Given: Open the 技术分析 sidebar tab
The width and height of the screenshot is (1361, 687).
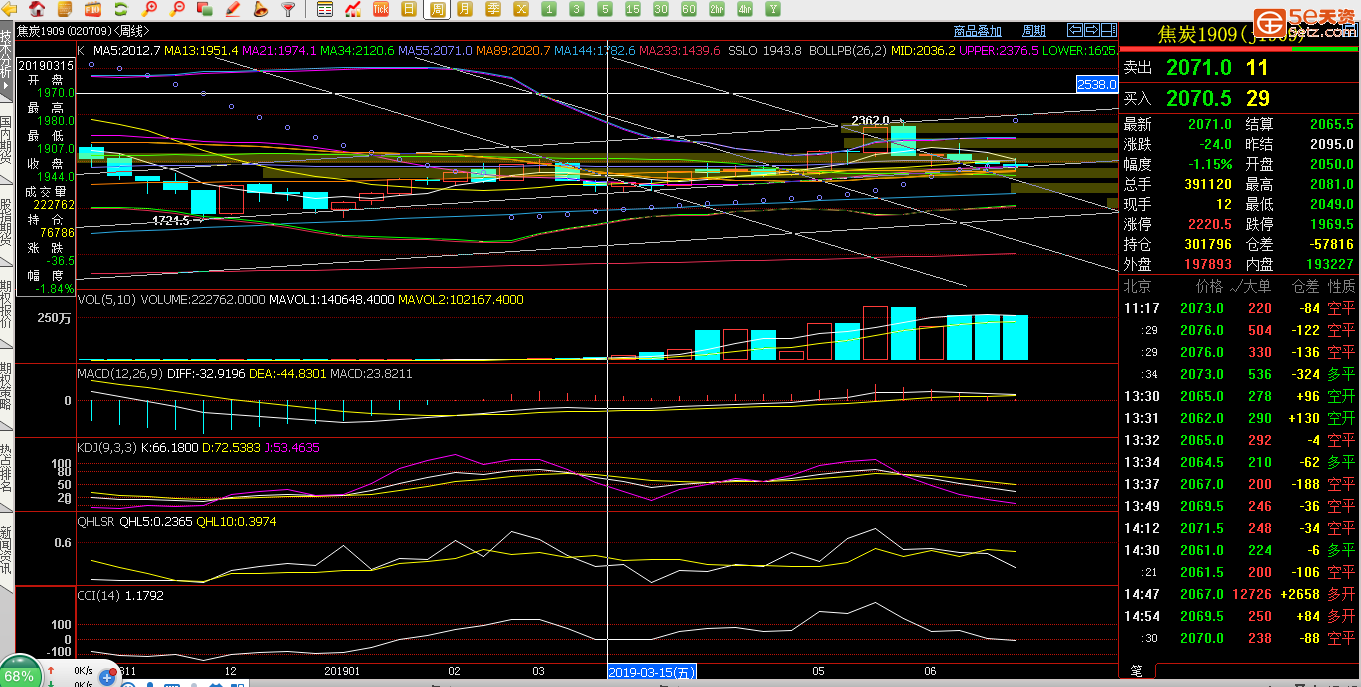Looking at the screenshot, I should pos(7,59).
